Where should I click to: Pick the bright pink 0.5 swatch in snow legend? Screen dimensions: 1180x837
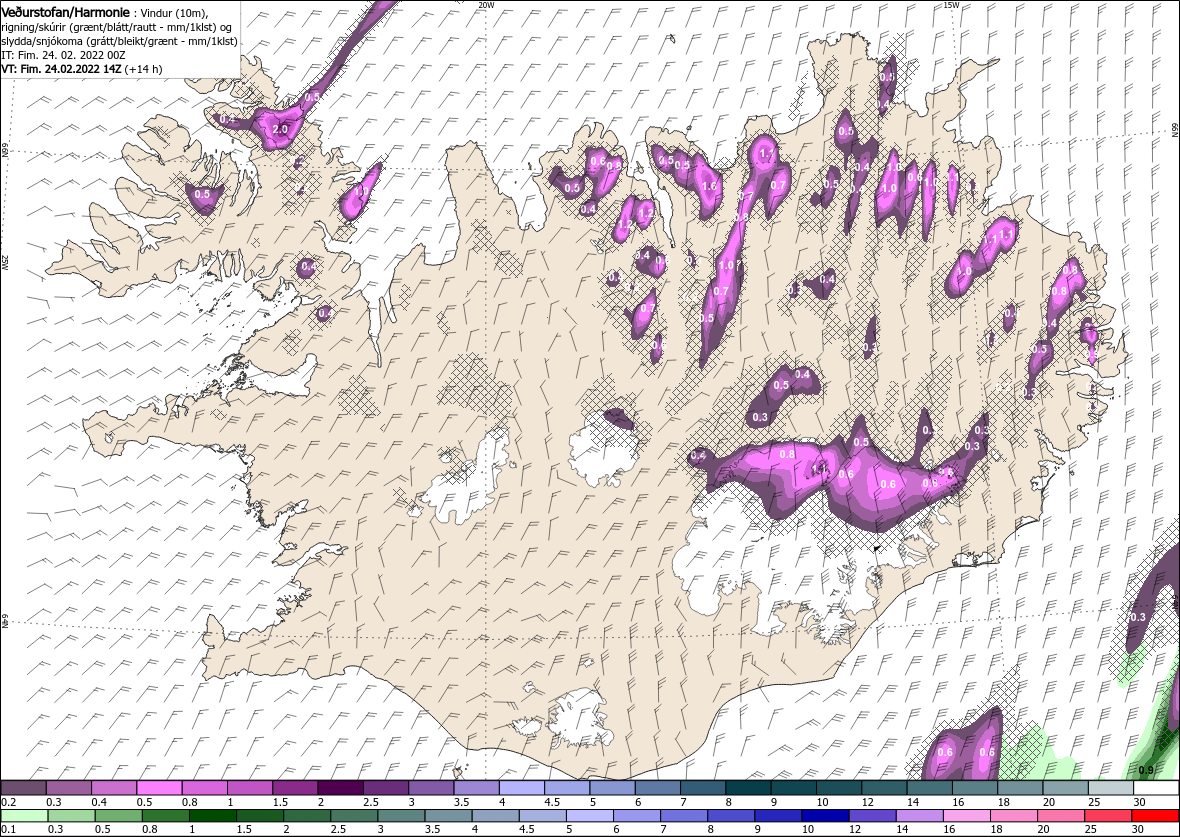click(159, 787)
